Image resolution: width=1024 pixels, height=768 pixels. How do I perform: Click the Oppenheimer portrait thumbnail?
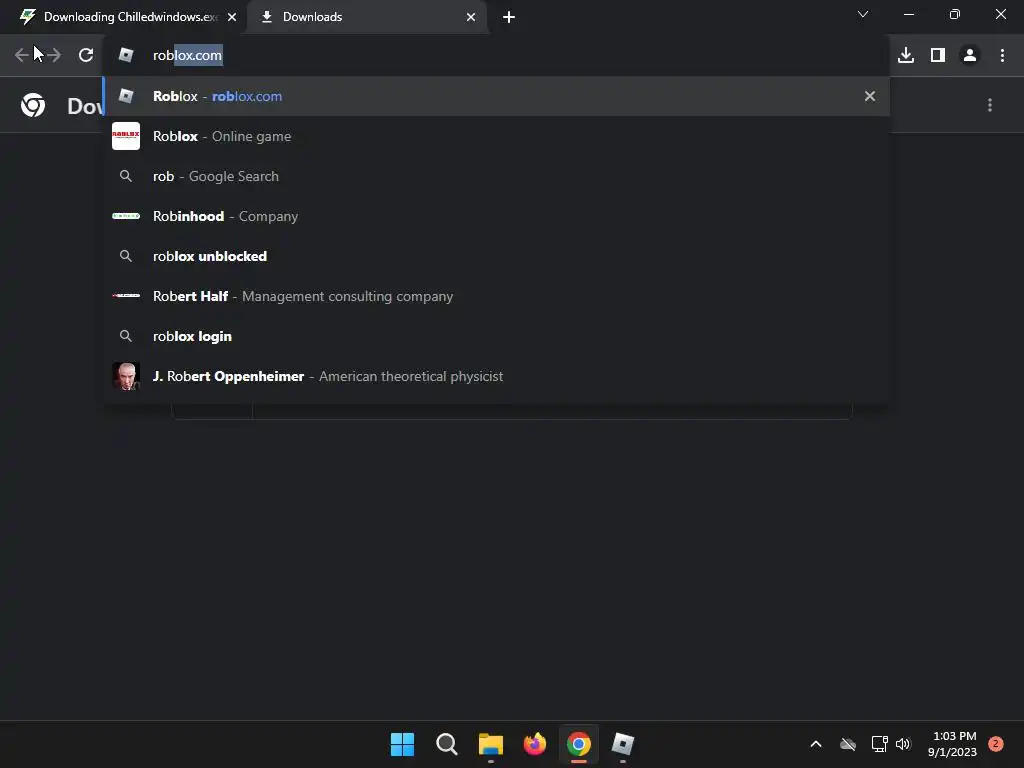point(126,376)
